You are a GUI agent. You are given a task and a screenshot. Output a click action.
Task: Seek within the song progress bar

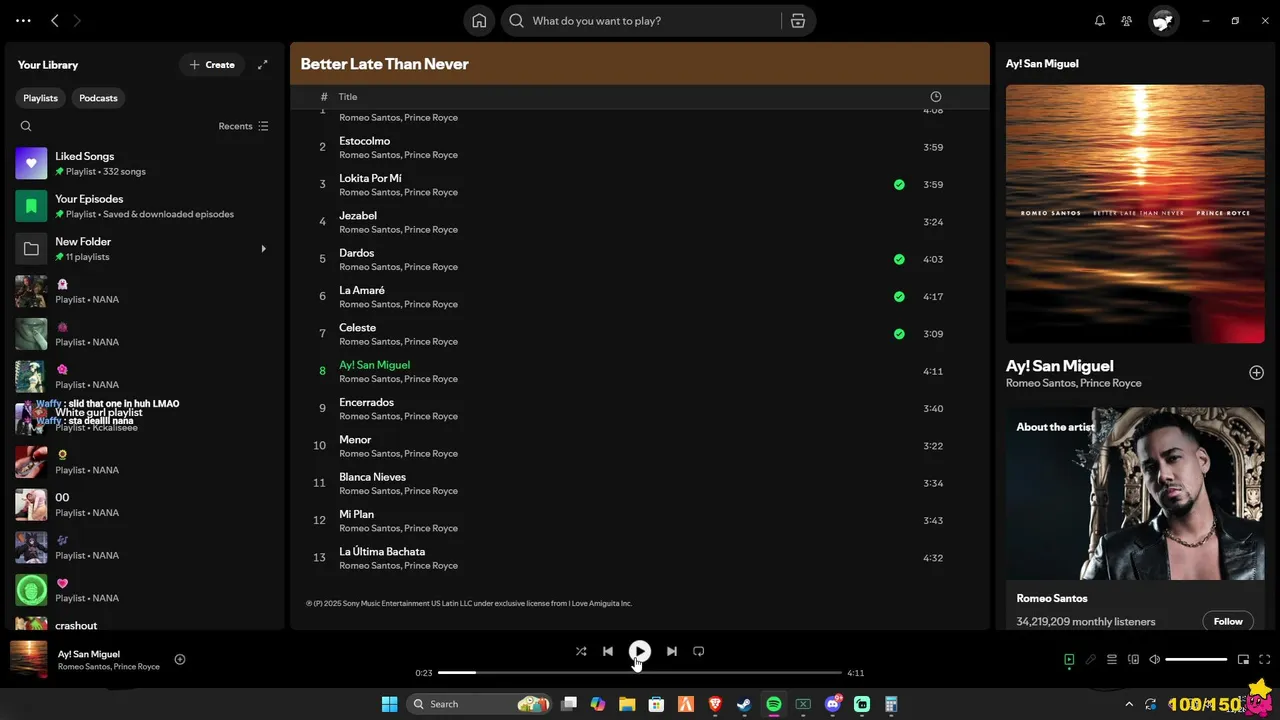[x=640, y=673]
